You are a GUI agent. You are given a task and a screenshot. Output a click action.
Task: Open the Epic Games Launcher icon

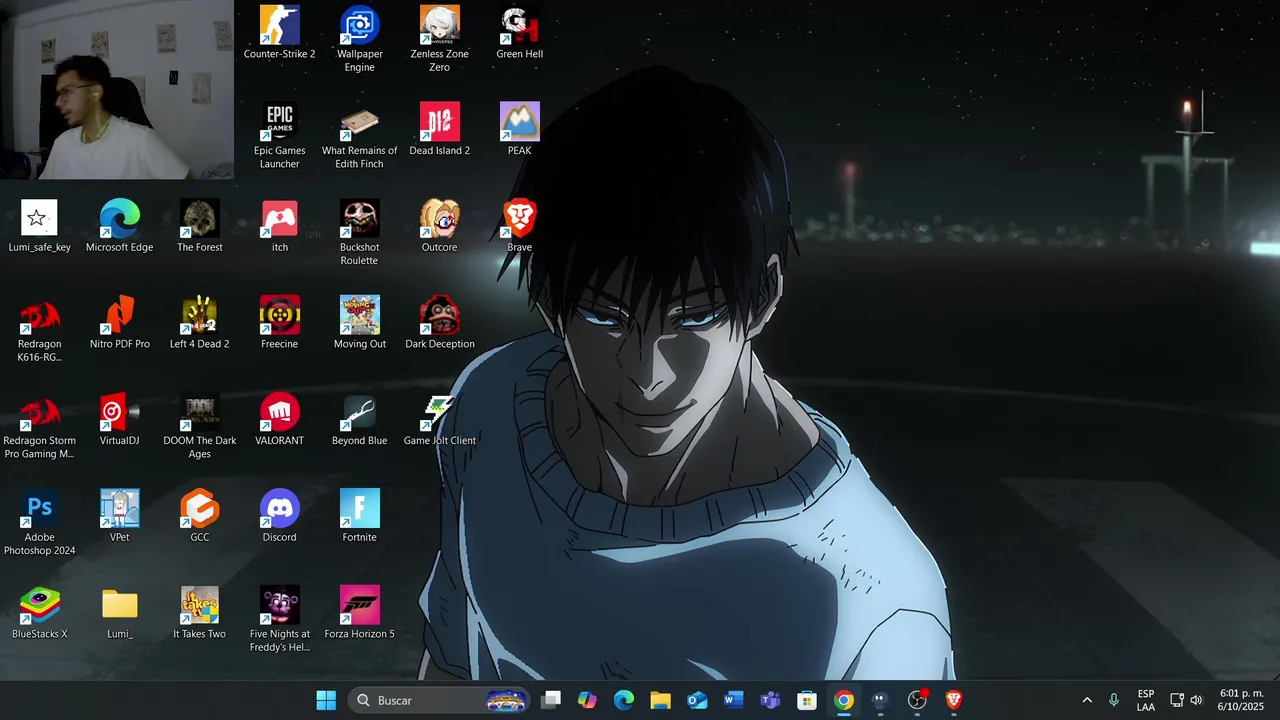280,136
